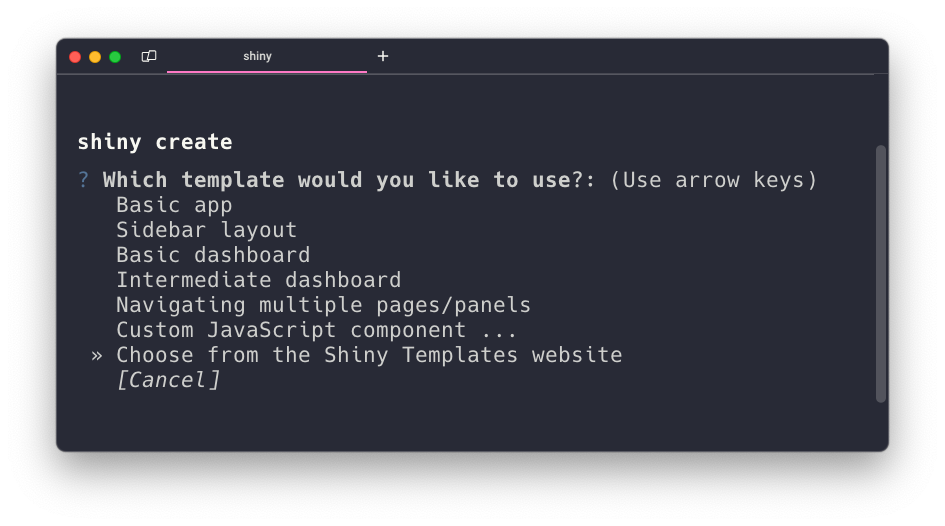Expand the Custom JavaScript component ... option
The image size is (945, 526).
click(x=316, y=330)
